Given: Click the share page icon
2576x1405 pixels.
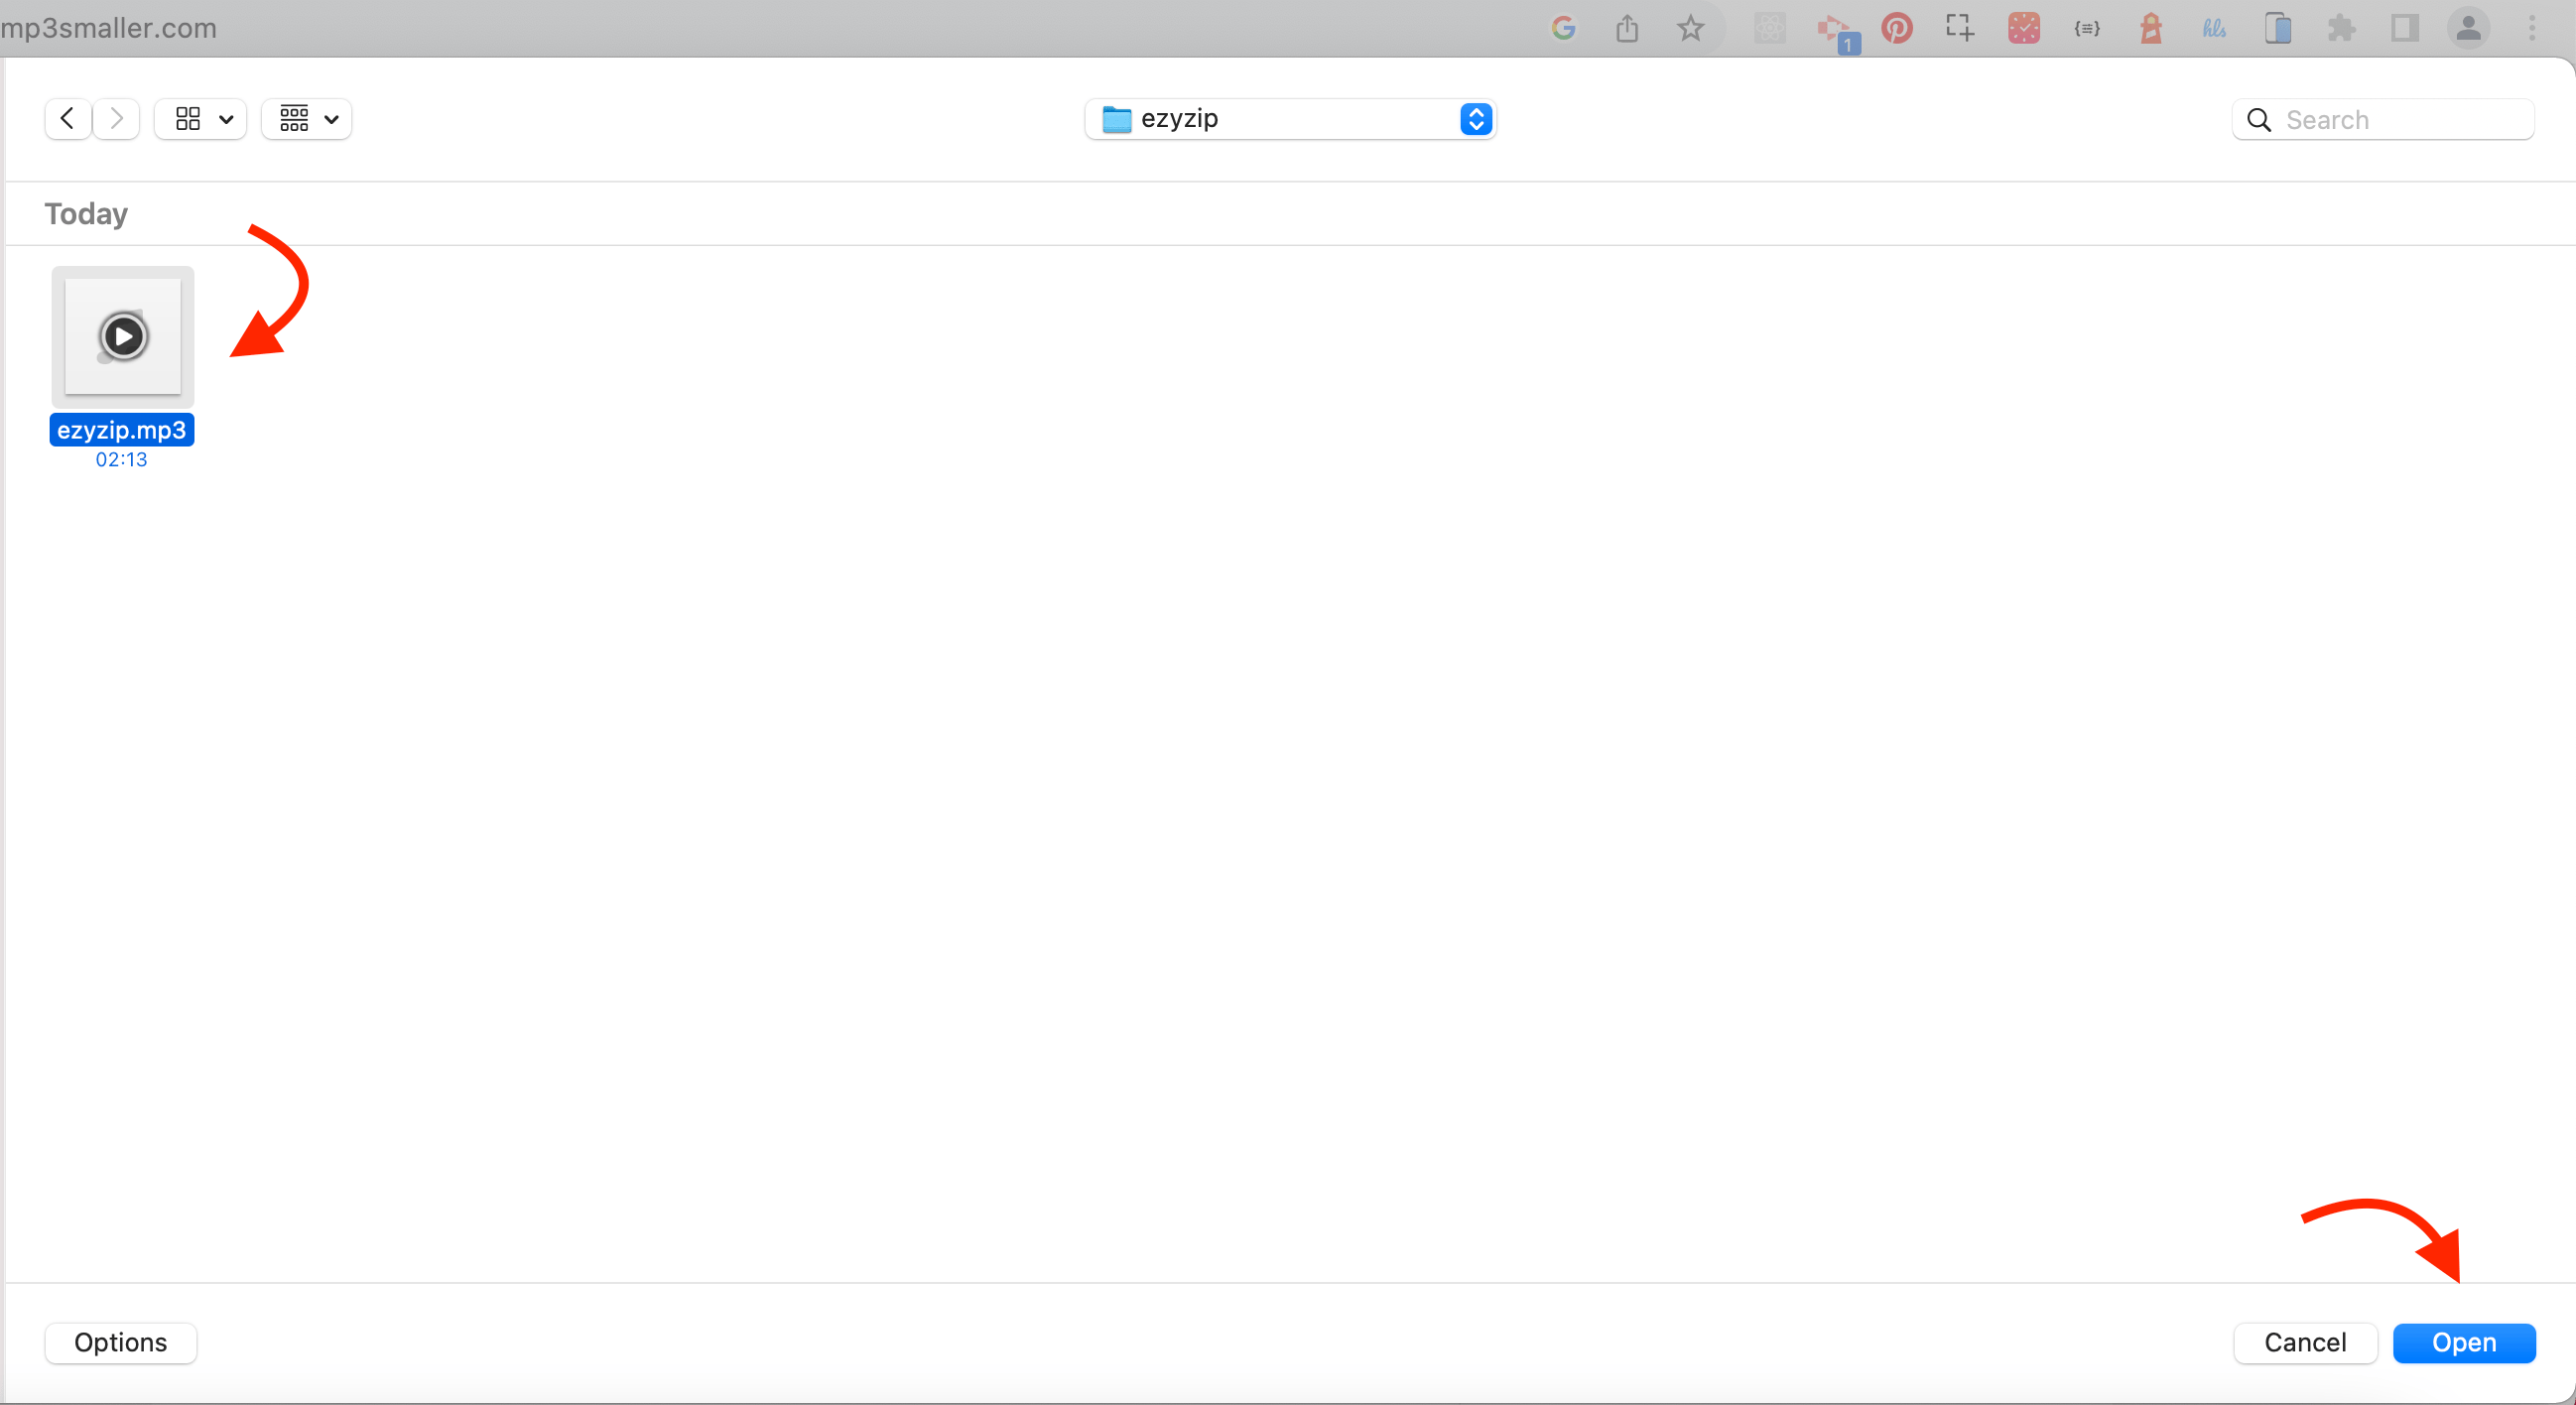Looking at the screenshot, I should point(1627,28).
